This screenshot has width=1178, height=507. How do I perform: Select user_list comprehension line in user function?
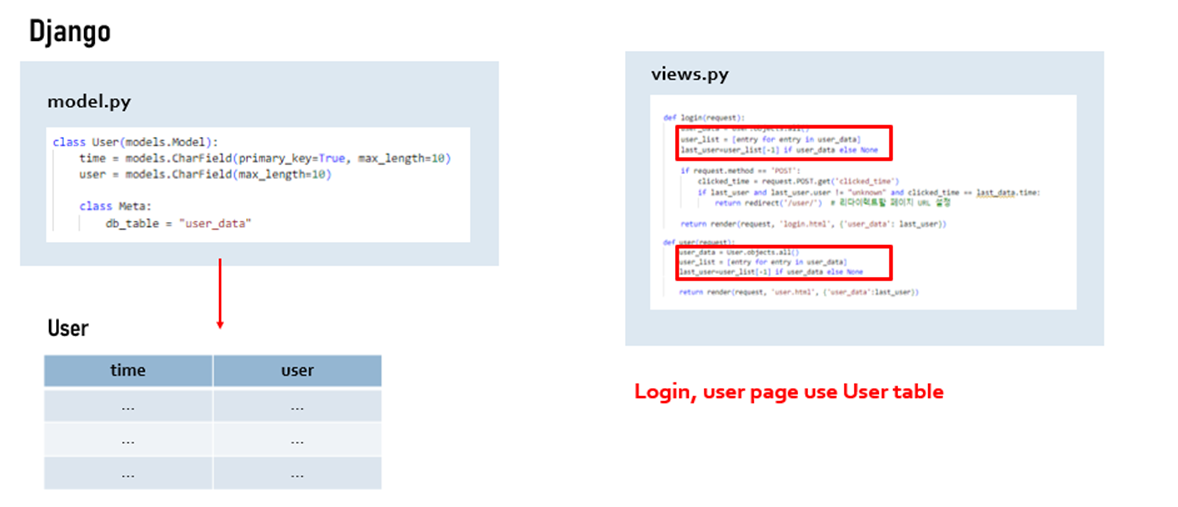click(x=763, y=261)
